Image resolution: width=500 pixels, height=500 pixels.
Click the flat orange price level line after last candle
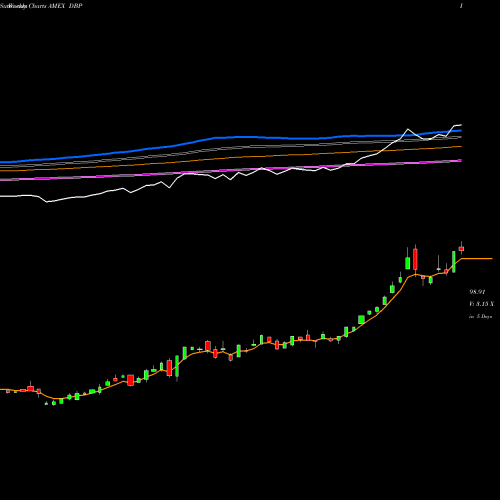[x=477, y=258]
